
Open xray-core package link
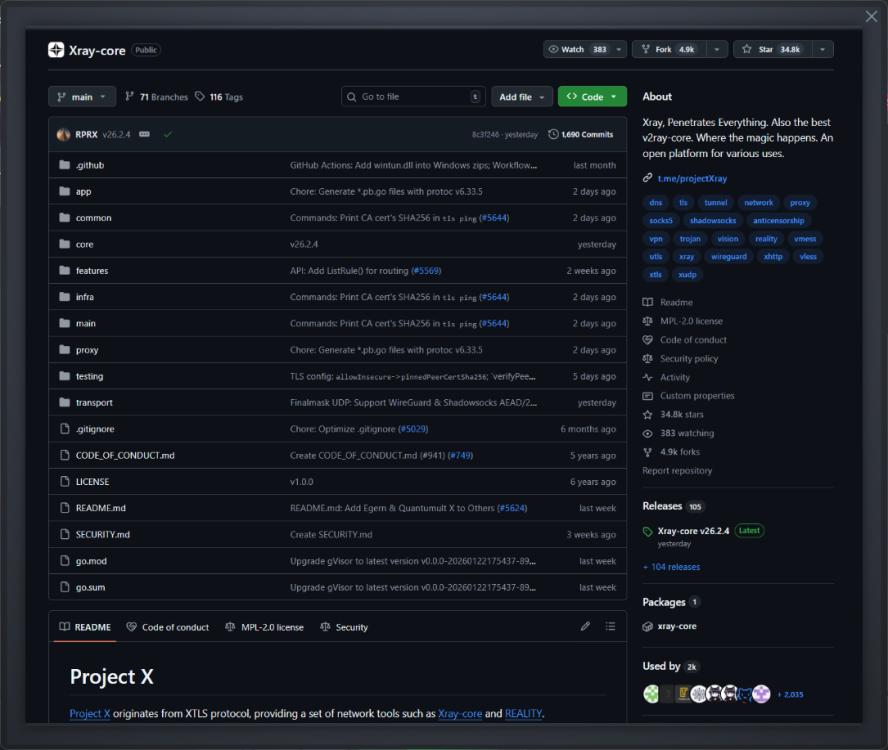(677, 627)
